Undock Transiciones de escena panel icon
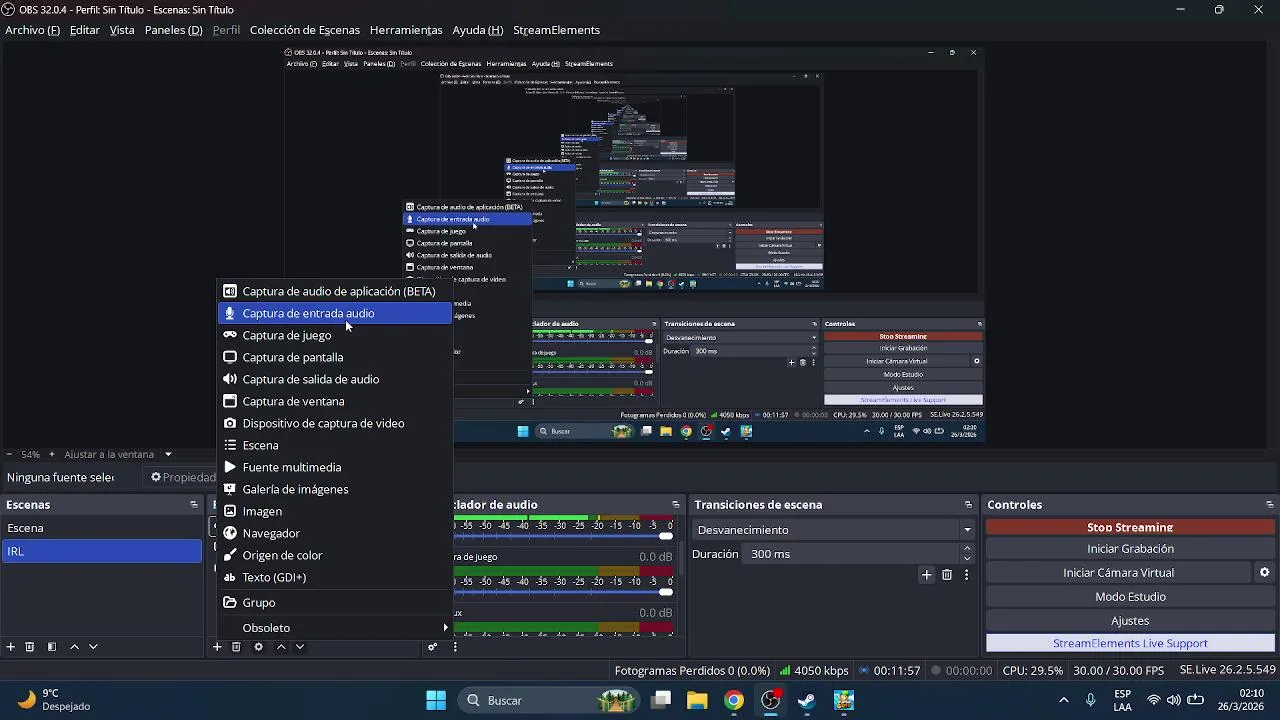 [x=968, y=505]
